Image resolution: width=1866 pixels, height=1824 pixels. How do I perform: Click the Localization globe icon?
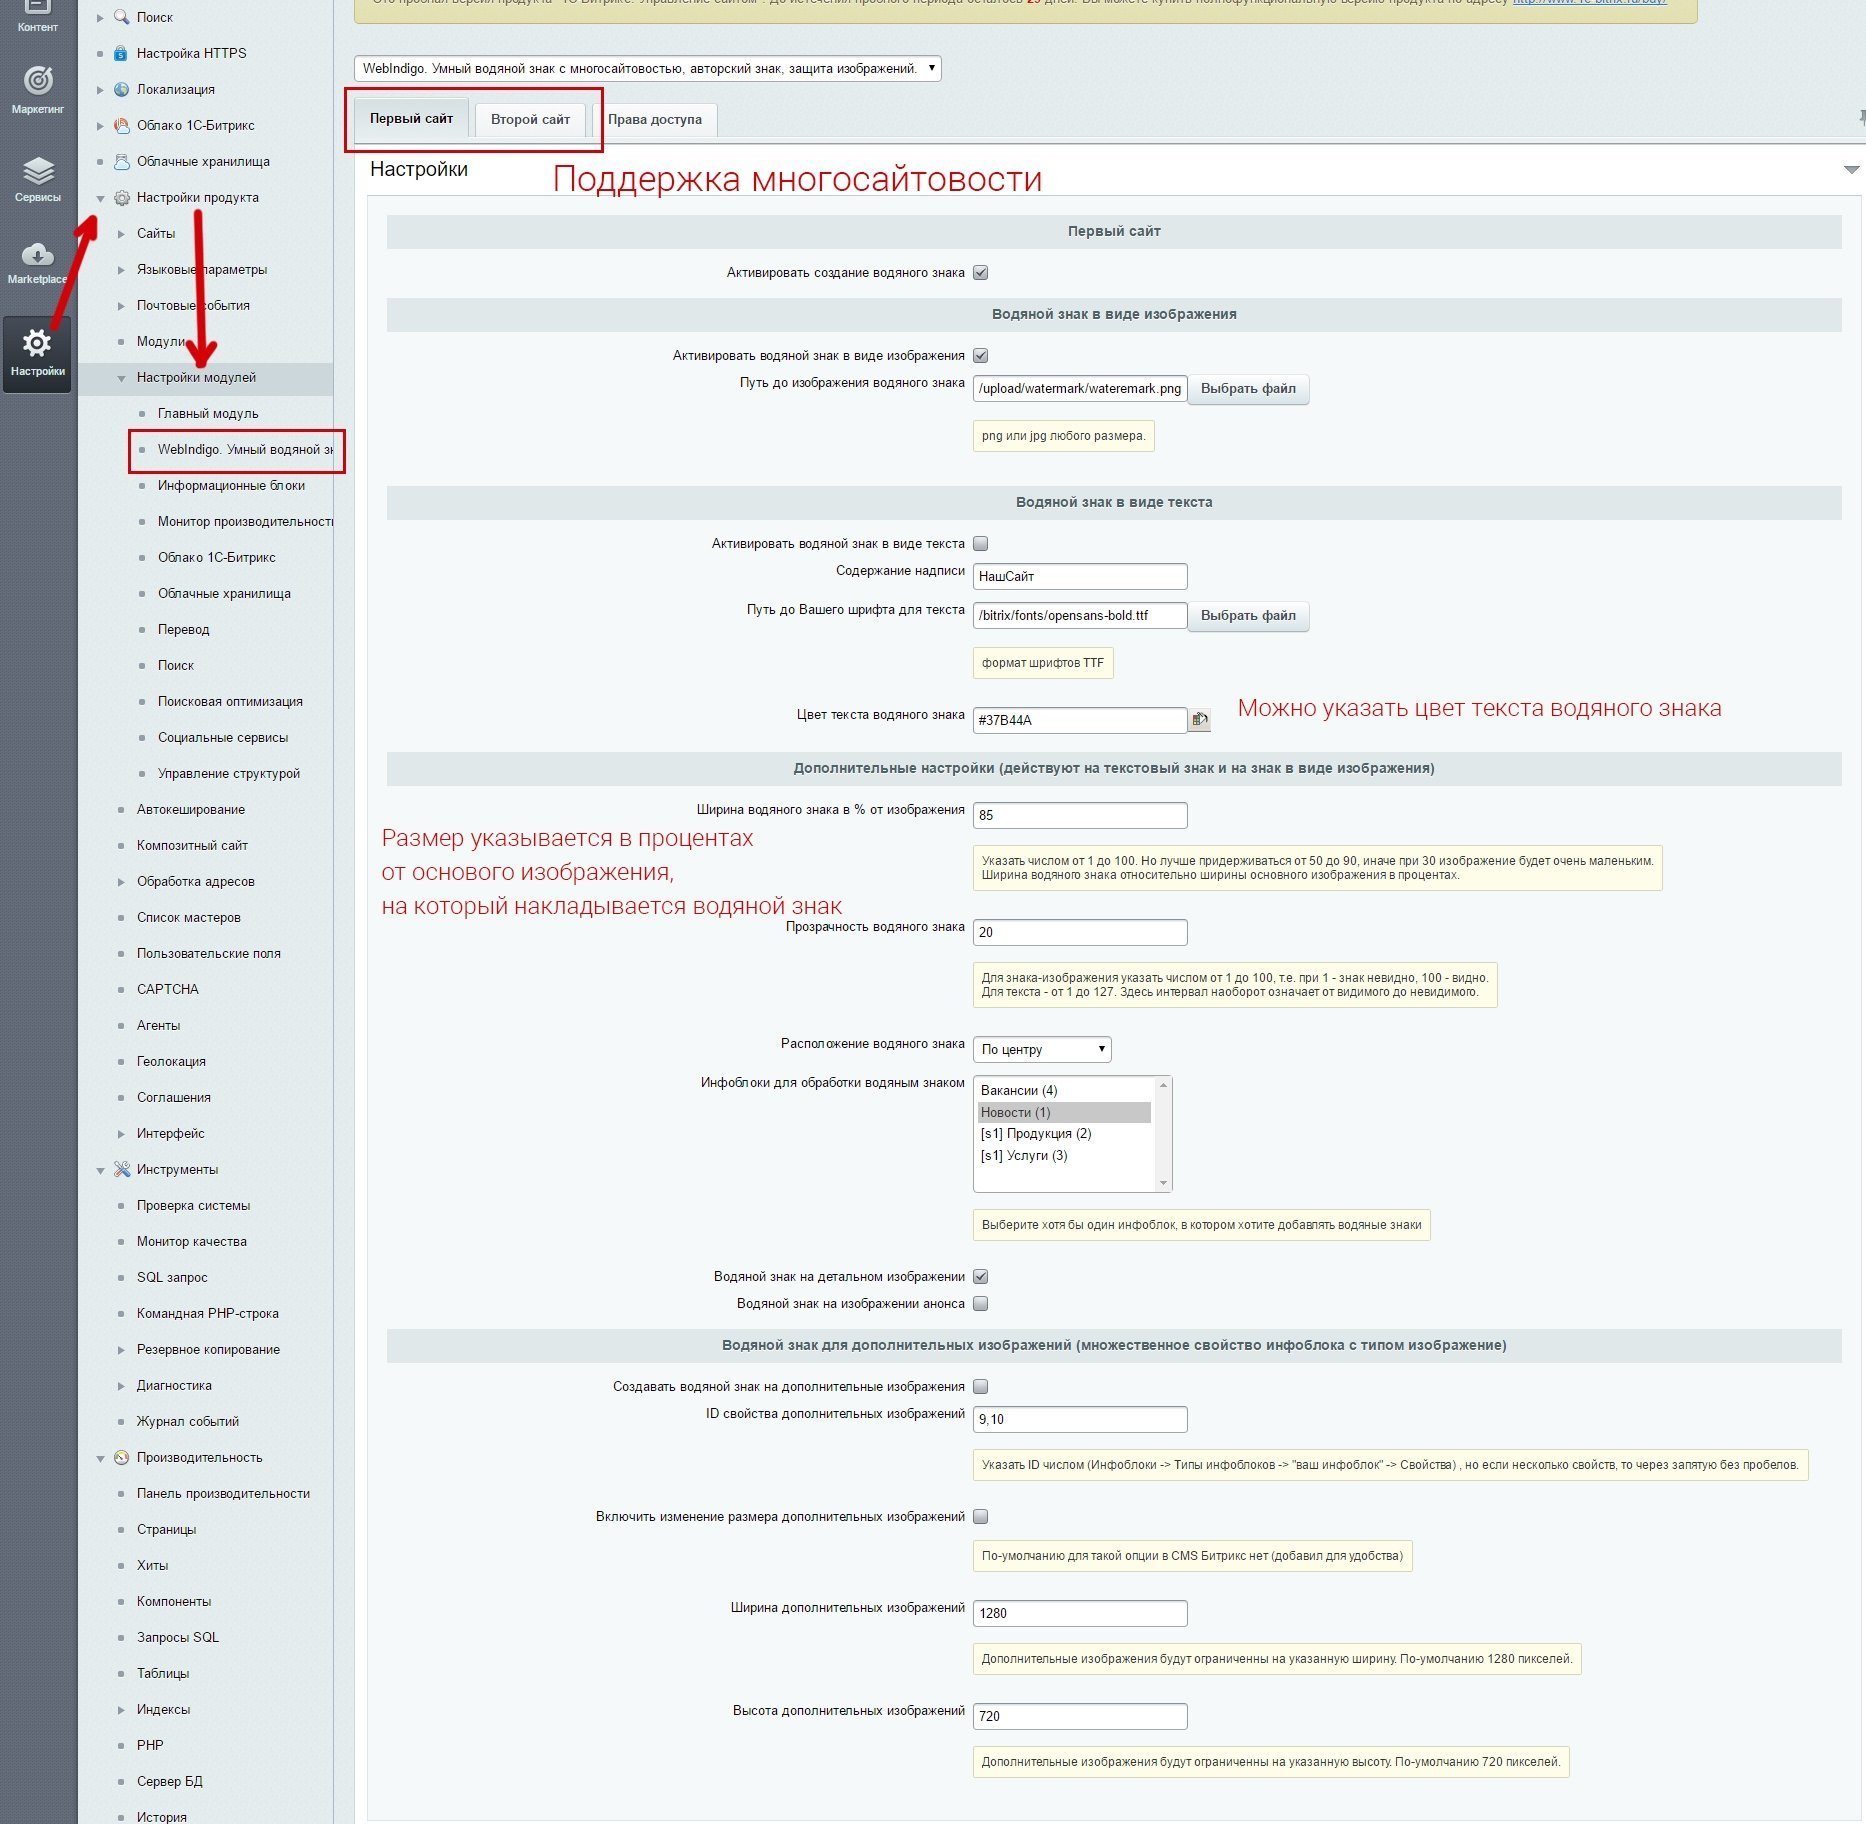pyautogui.click(x=121, y=90)
